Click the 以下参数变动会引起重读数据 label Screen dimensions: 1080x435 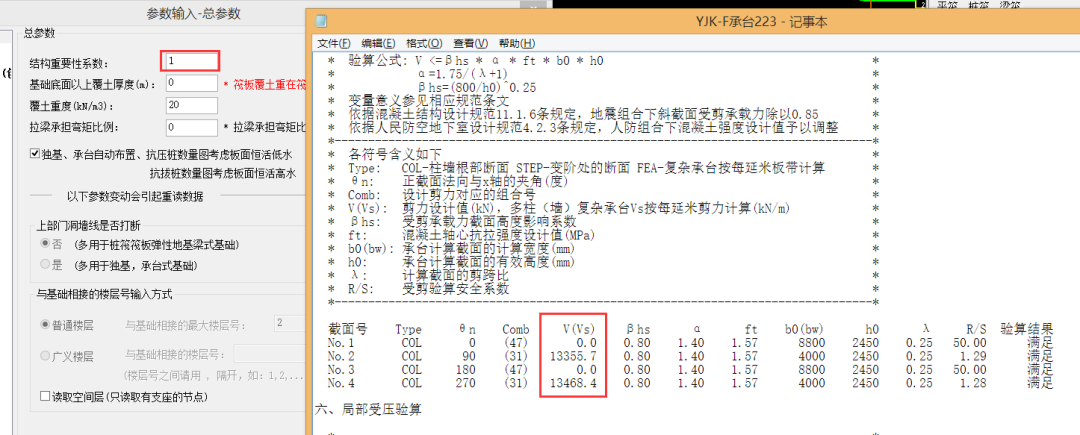[x=134, y=197]
